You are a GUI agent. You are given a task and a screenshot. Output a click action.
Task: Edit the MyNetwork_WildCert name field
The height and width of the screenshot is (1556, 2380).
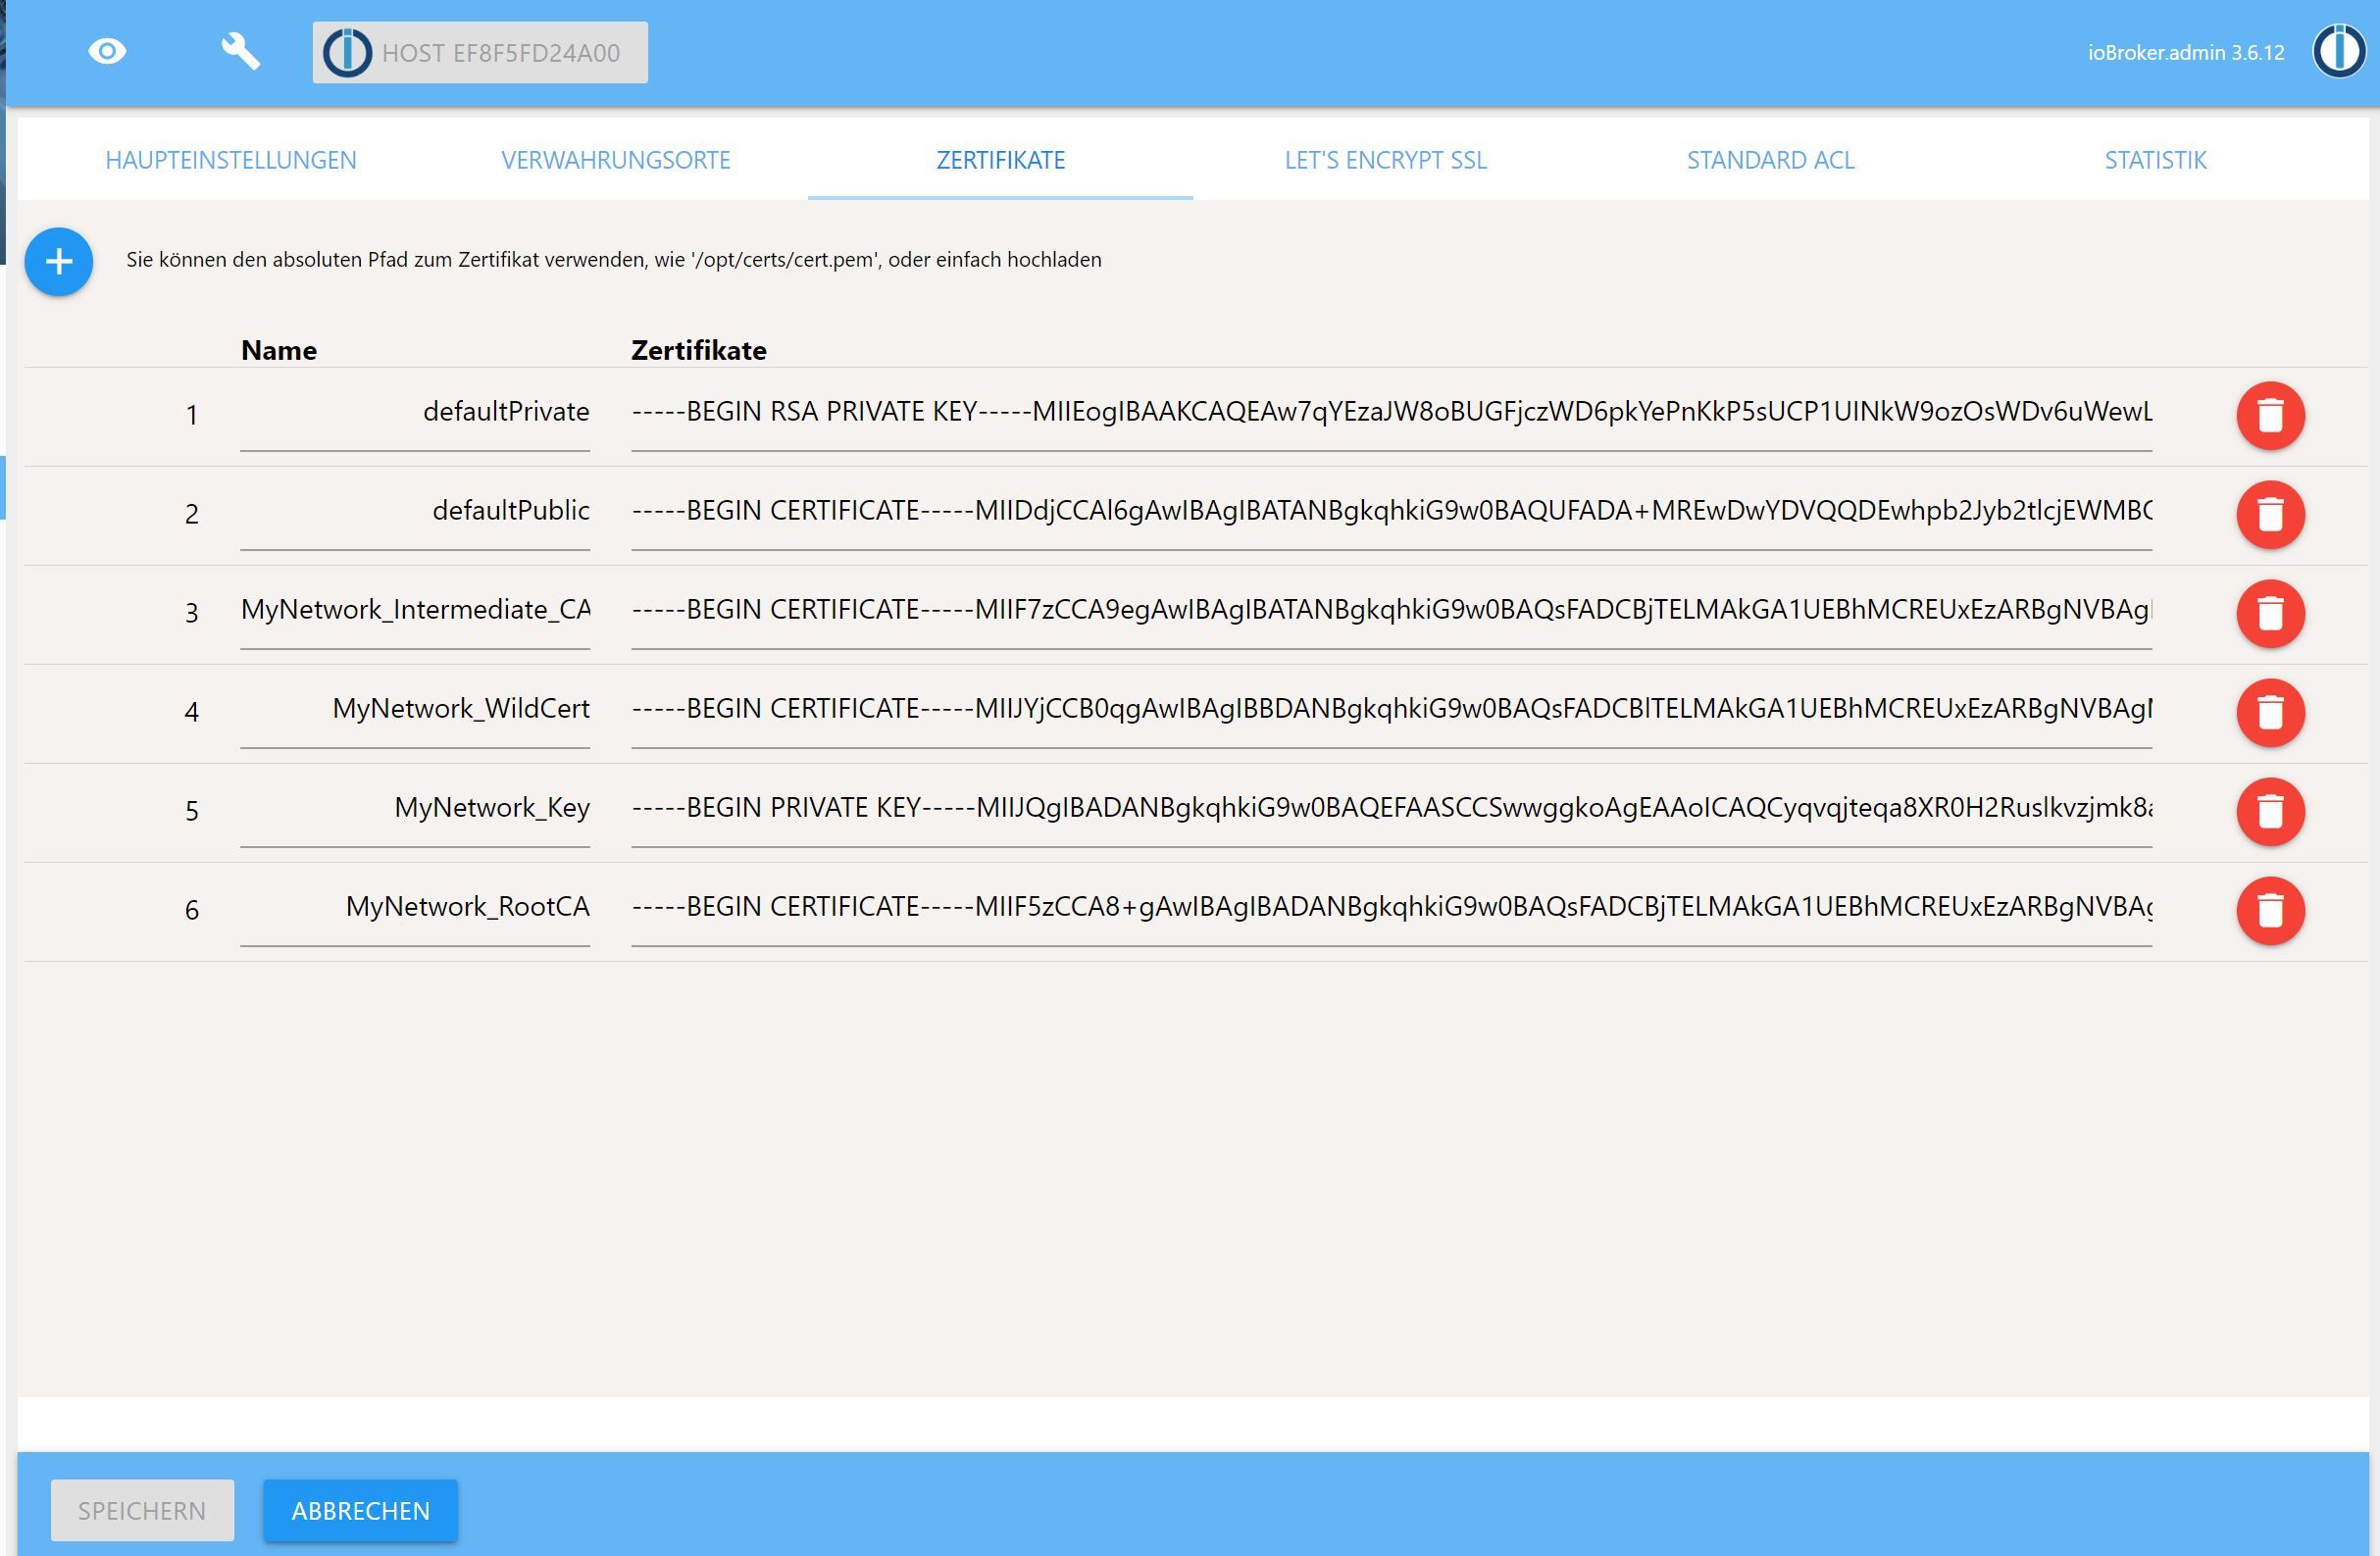point(415,710)
